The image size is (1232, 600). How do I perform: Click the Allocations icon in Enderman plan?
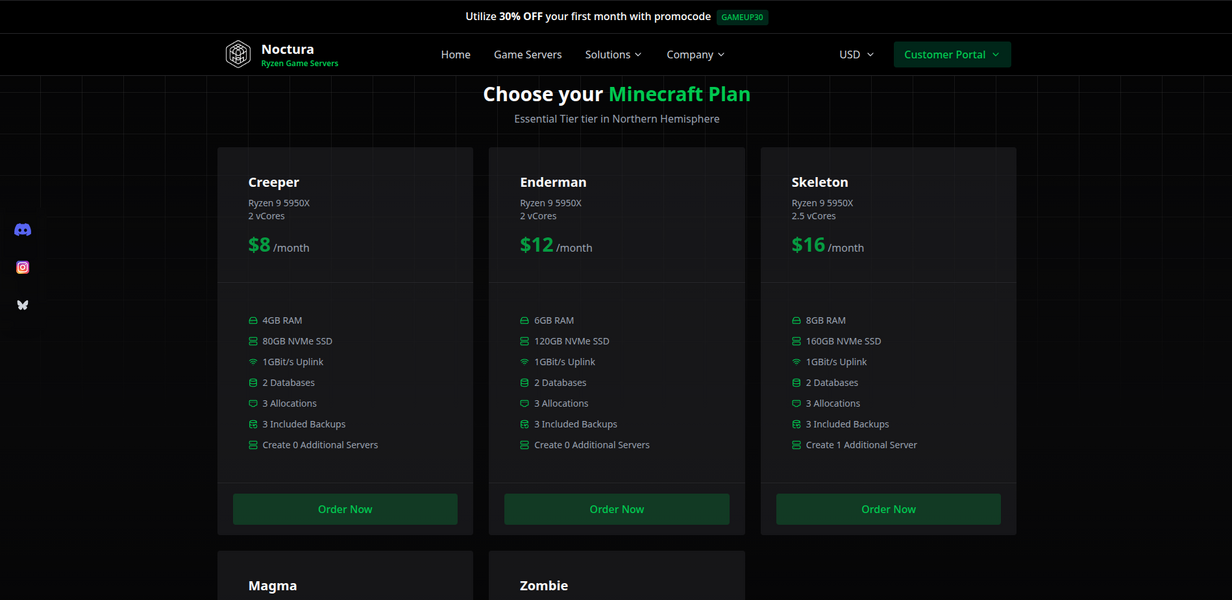pyautogui.click(x=525, y=404)
